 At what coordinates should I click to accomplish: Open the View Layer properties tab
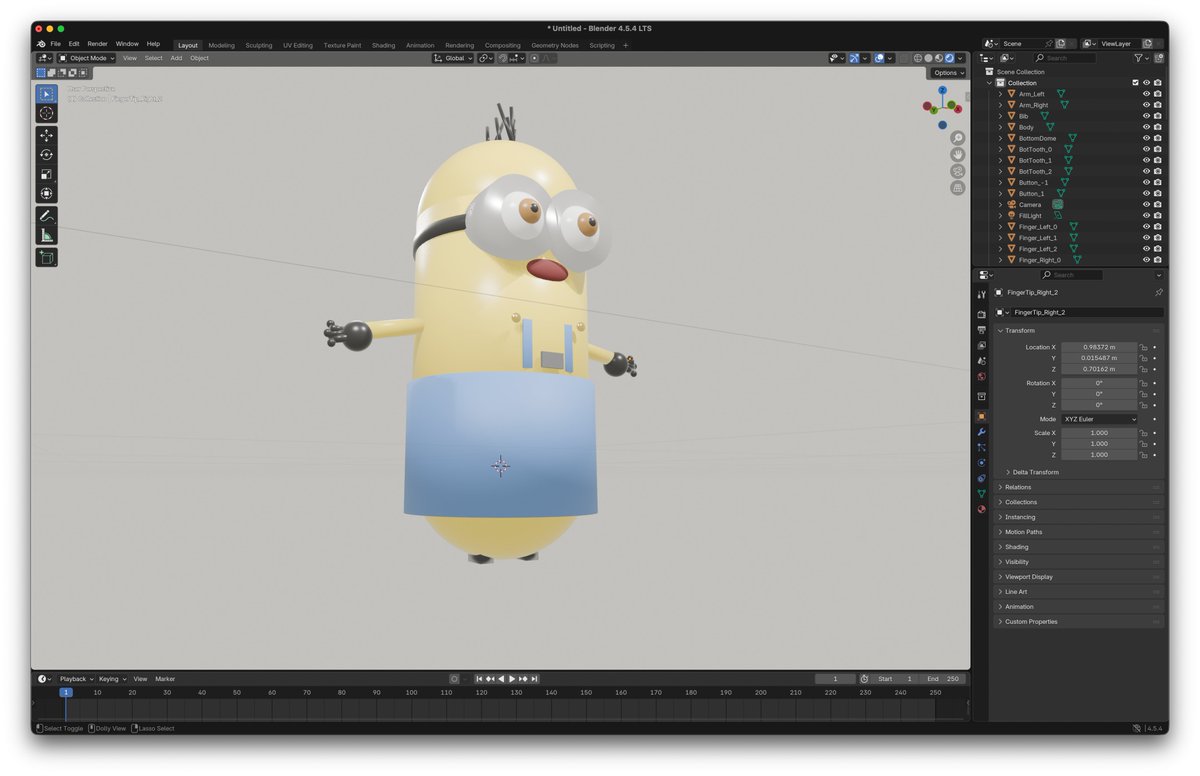click(981, 345)
